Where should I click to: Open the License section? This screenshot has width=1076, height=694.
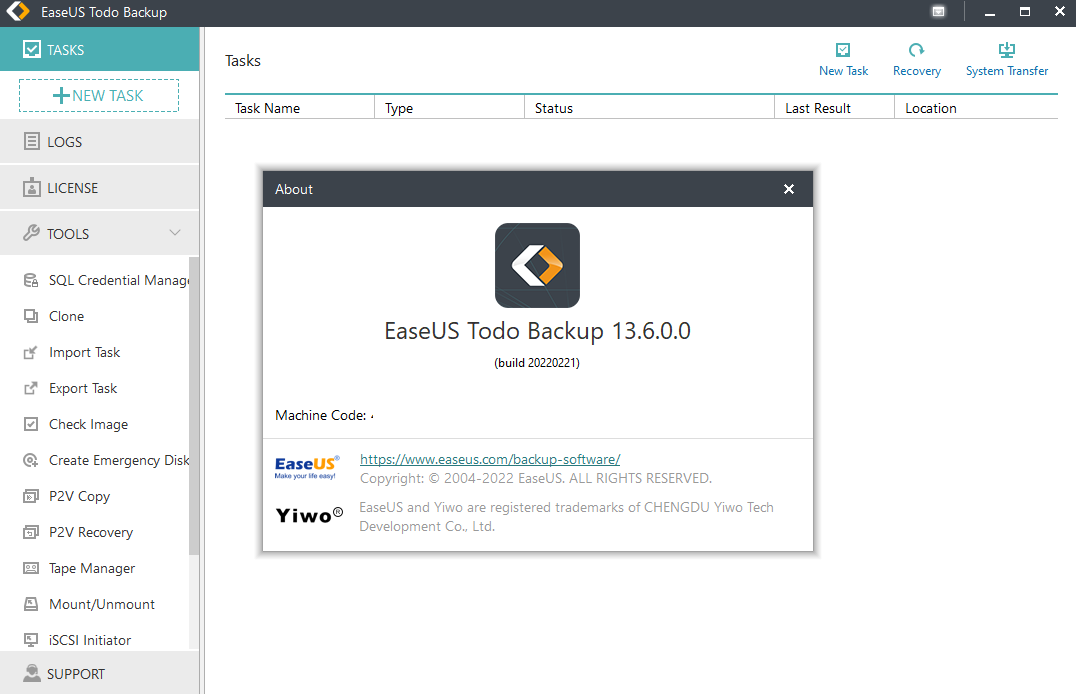(x=100, y=187)
